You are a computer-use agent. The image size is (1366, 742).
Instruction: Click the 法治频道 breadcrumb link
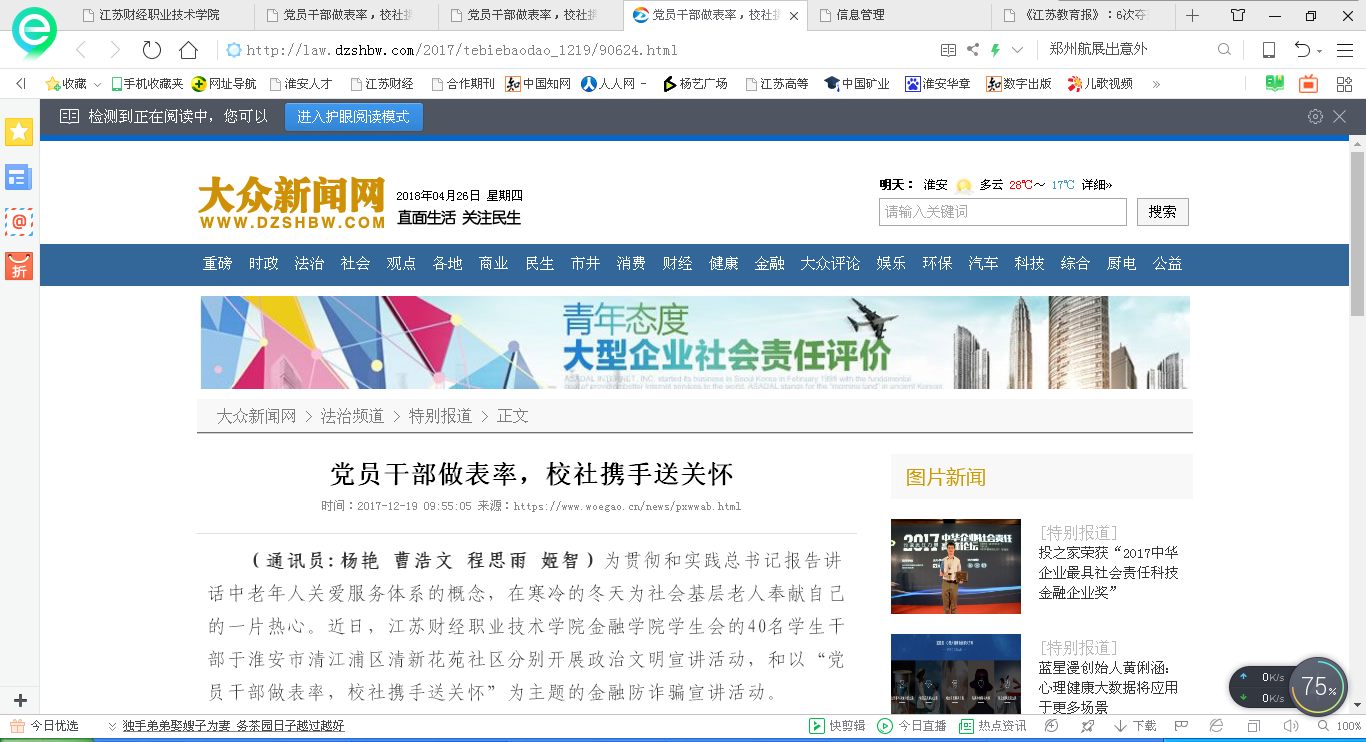click(352, 416)
